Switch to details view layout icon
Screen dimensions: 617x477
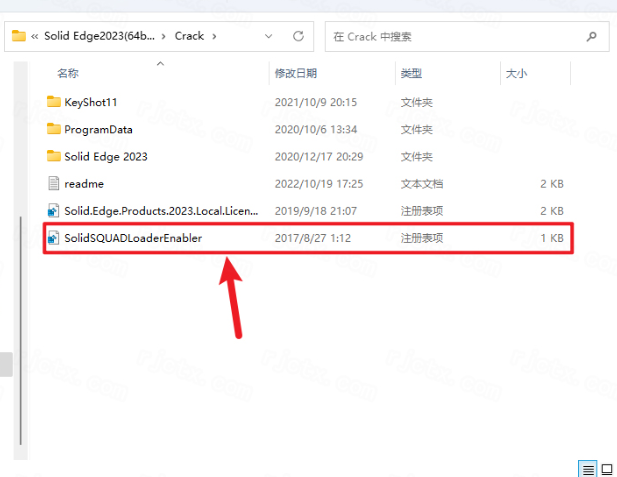pos(585,468)
